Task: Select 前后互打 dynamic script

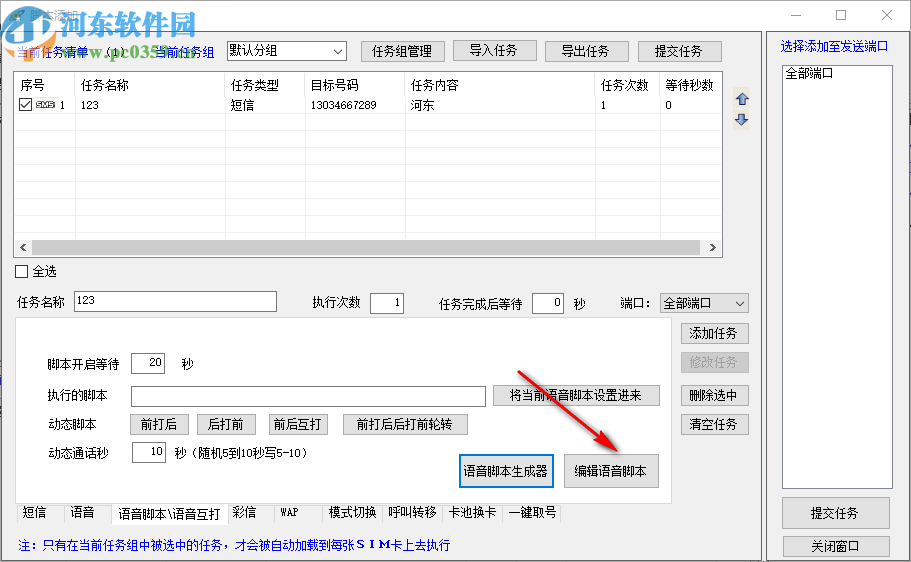Action: click(x=298, y=424)
